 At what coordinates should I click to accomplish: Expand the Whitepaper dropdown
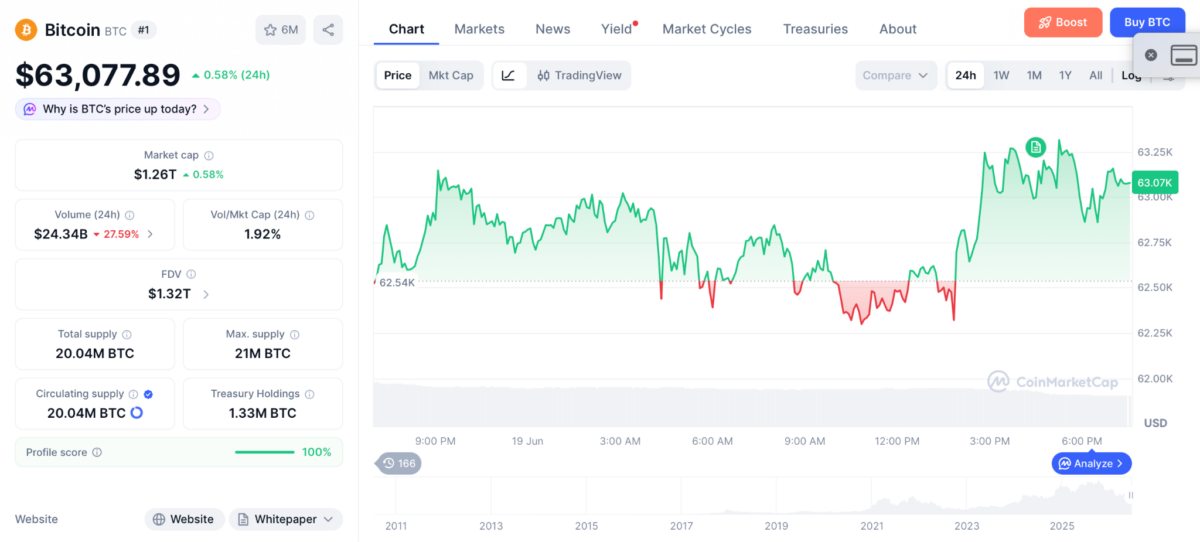tap(286, 519)
